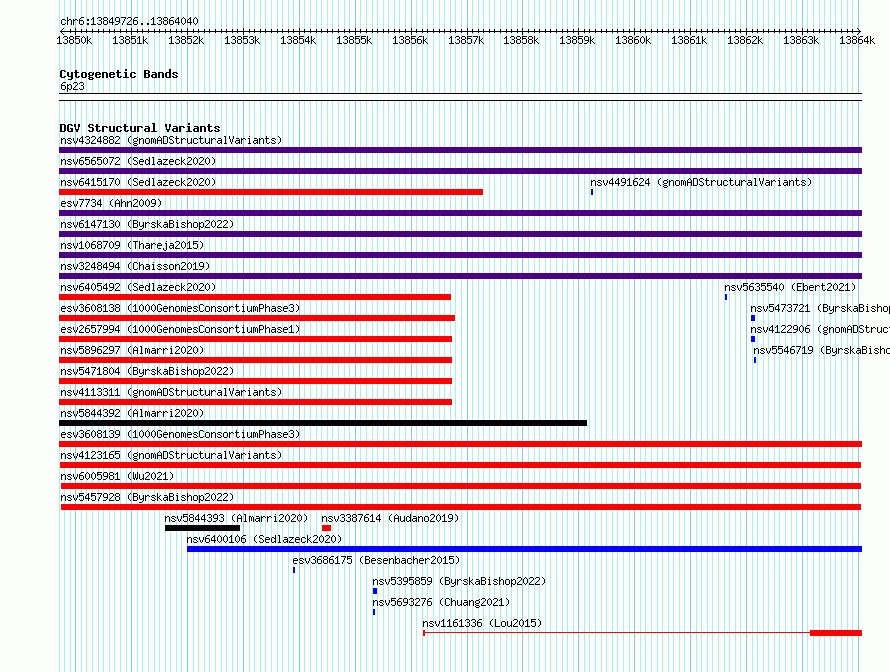The height and width of the screenshot is (672, 890).
Task: Open esv2657994 (1000GenomesConsortiumPhase1) label
Action: point(180,329)
